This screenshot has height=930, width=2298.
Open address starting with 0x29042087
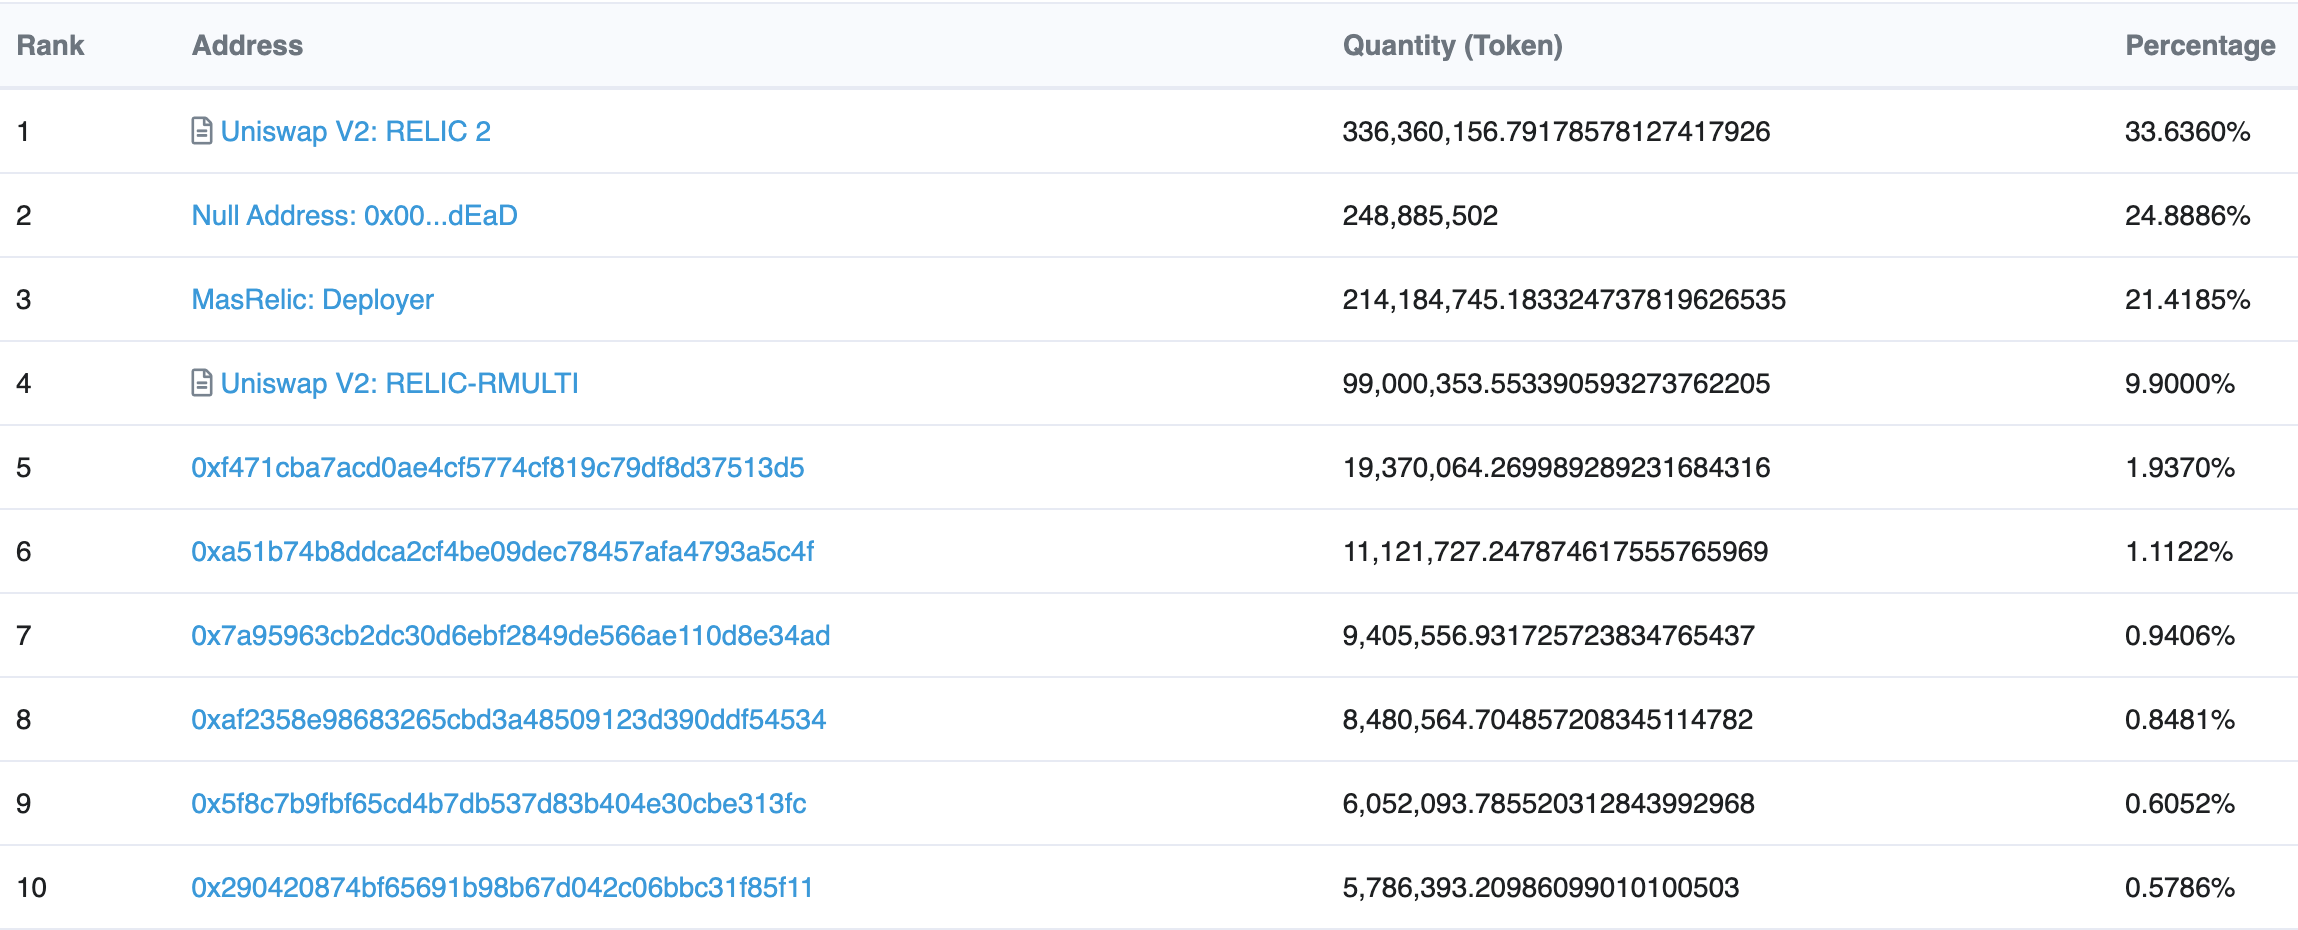[x=502, y=887]
